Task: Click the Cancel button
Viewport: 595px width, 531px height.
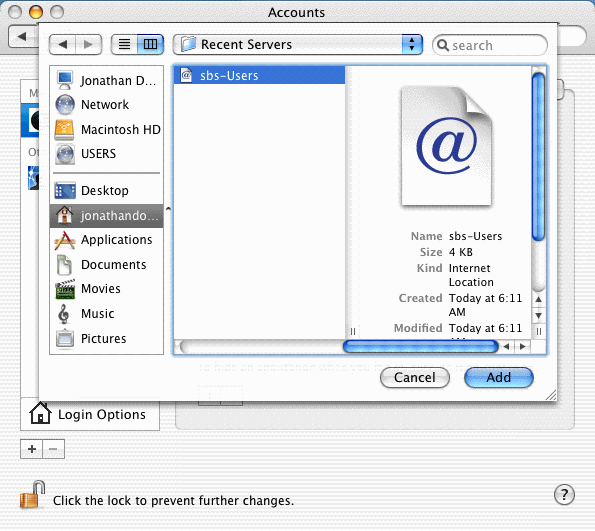Action: 414,378
